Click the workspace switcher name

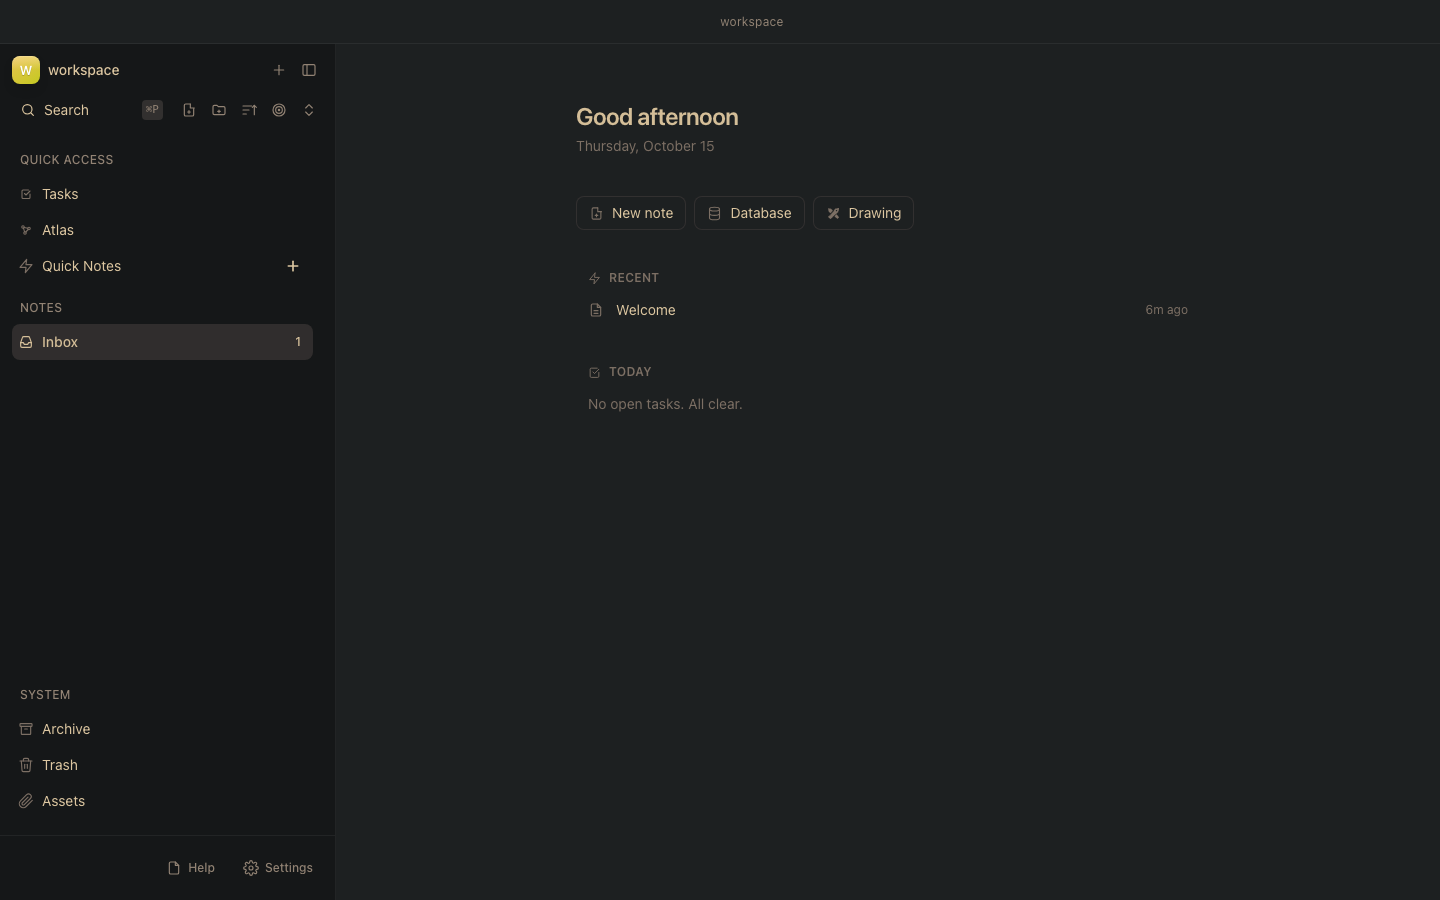click(x=84, y=70)
